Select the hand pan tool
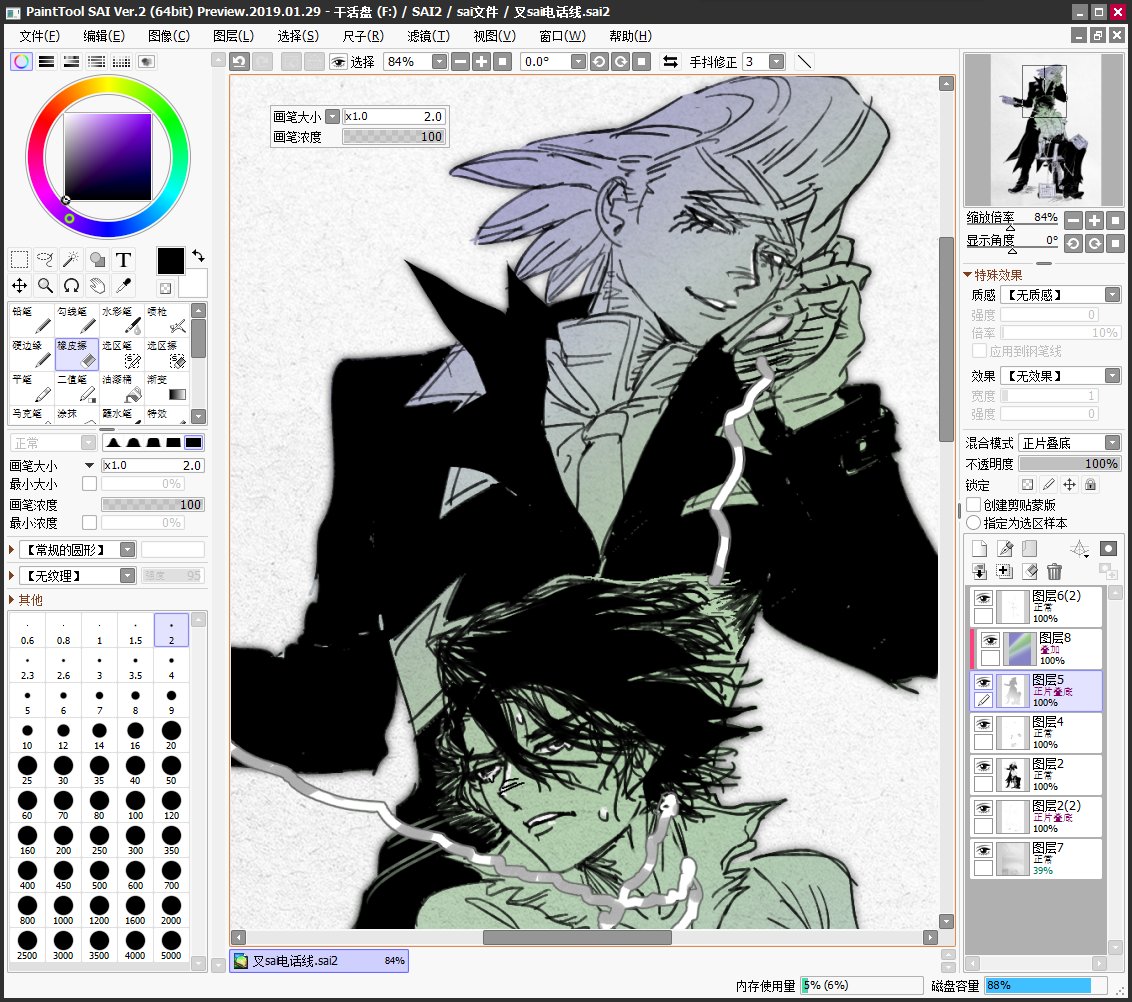Screen dimensions: 1132x1002 point(97,286)
